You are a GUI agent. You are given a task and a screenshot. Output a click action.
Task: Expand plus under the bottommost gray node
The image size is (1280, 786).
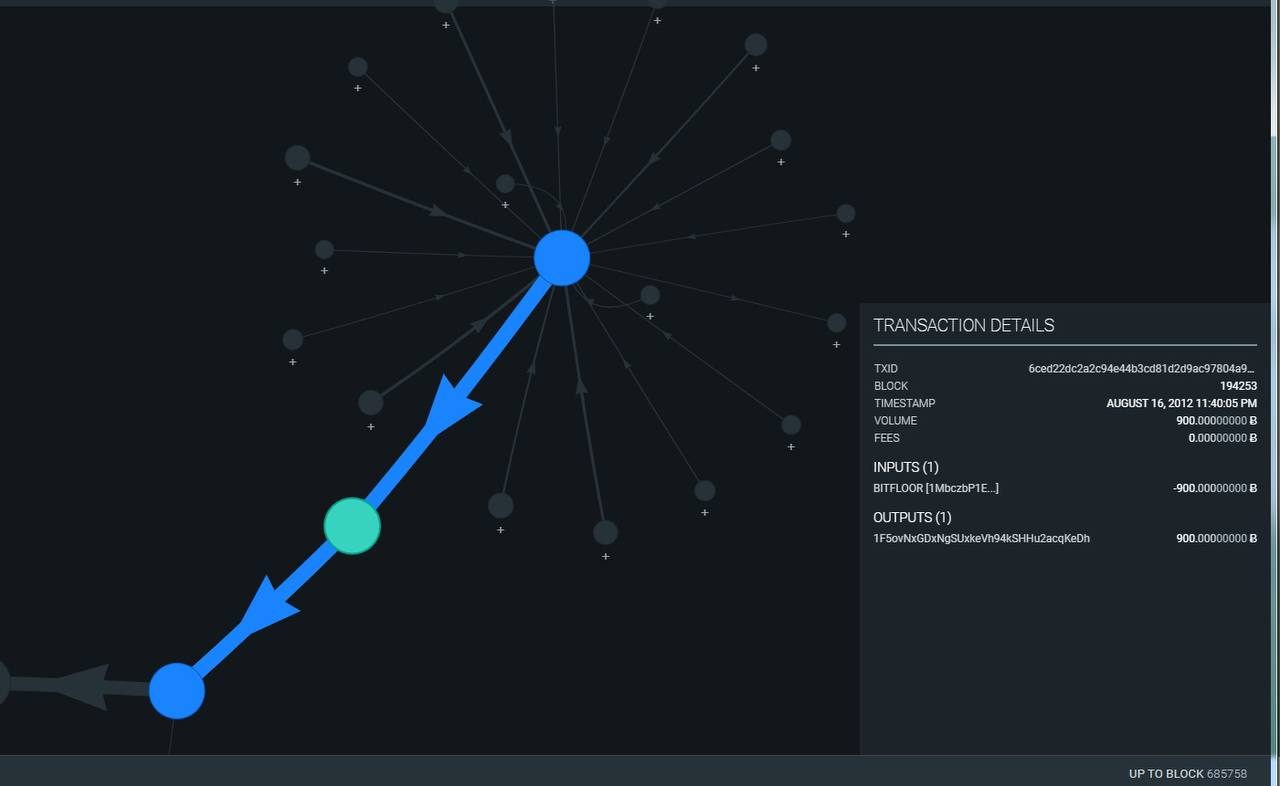click(605, 556)
